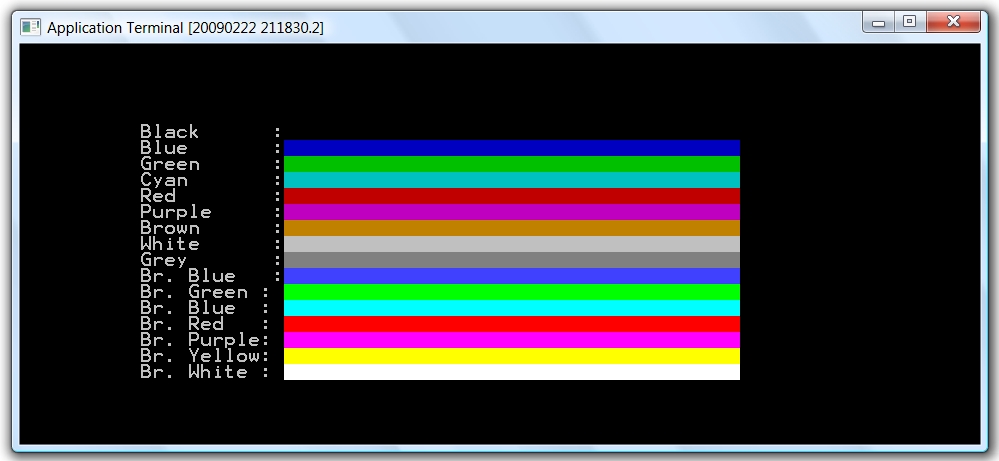This screenshot has width=999, height=461.
Task: Close the Application Terminal window
Action: tap(952, 23)
